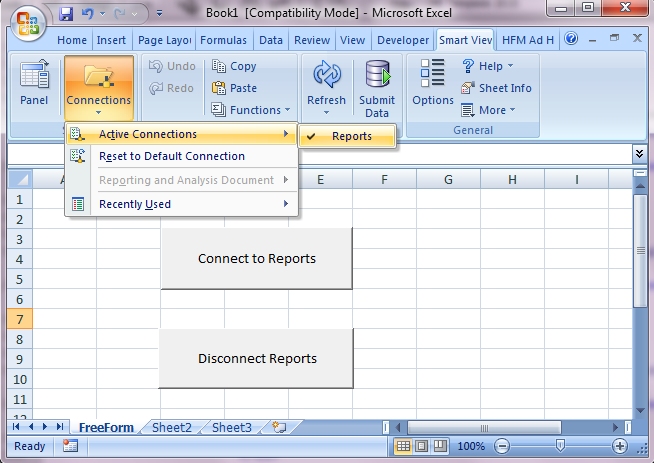Viewport: 654px width, 463px height.
Task: Select column H header
Action: 512,179
